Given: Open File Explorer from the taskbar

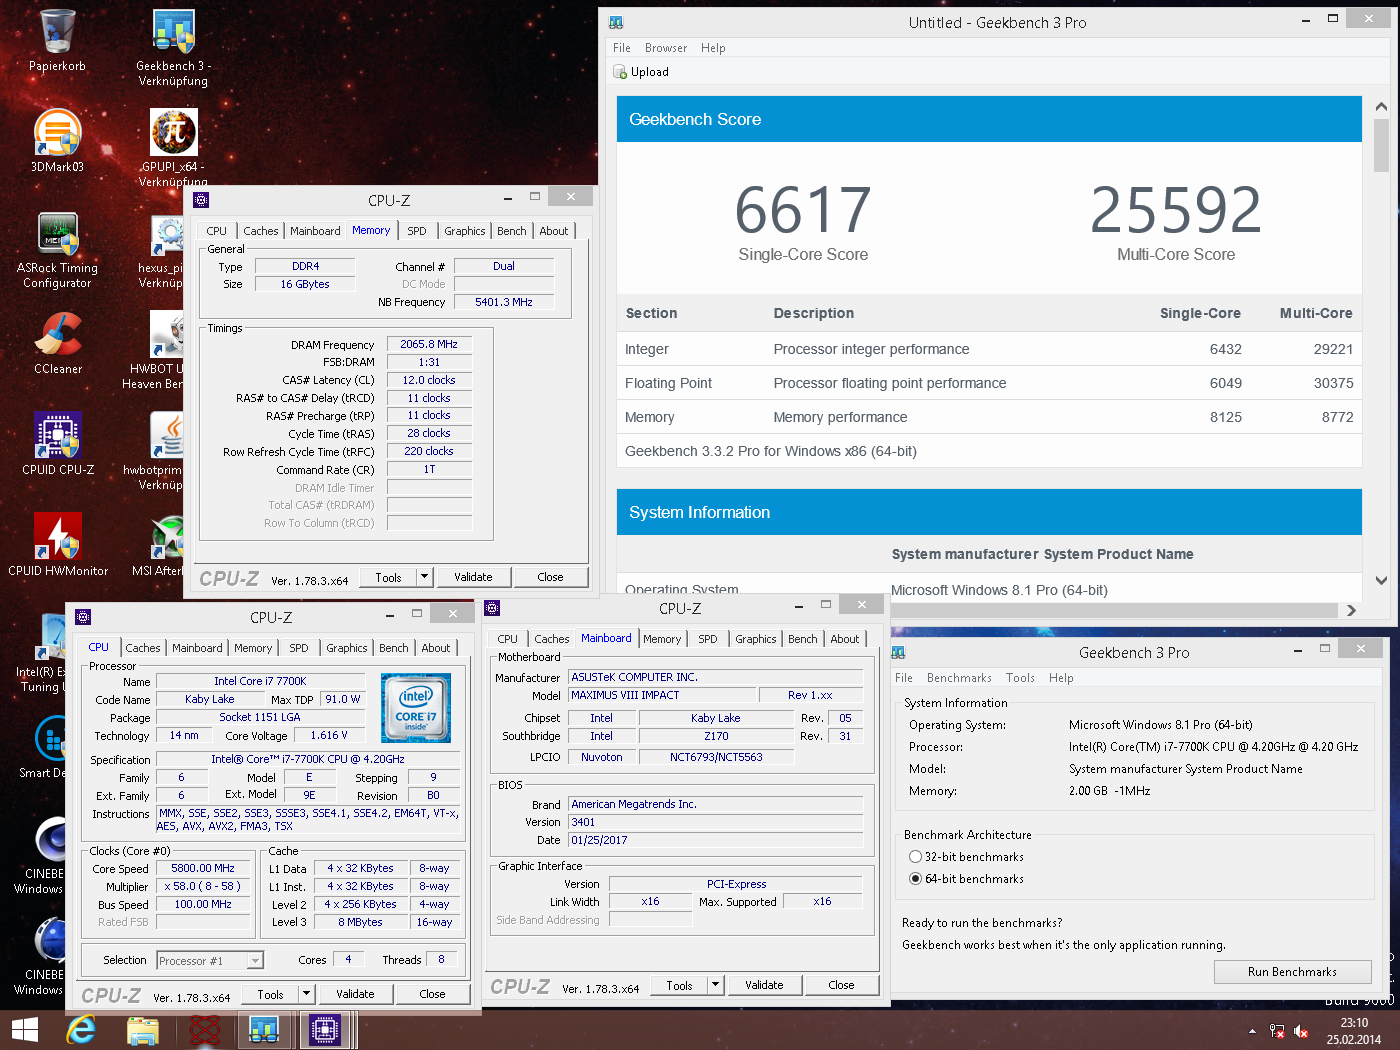Looking at the screenshot, I should 143,1029.
